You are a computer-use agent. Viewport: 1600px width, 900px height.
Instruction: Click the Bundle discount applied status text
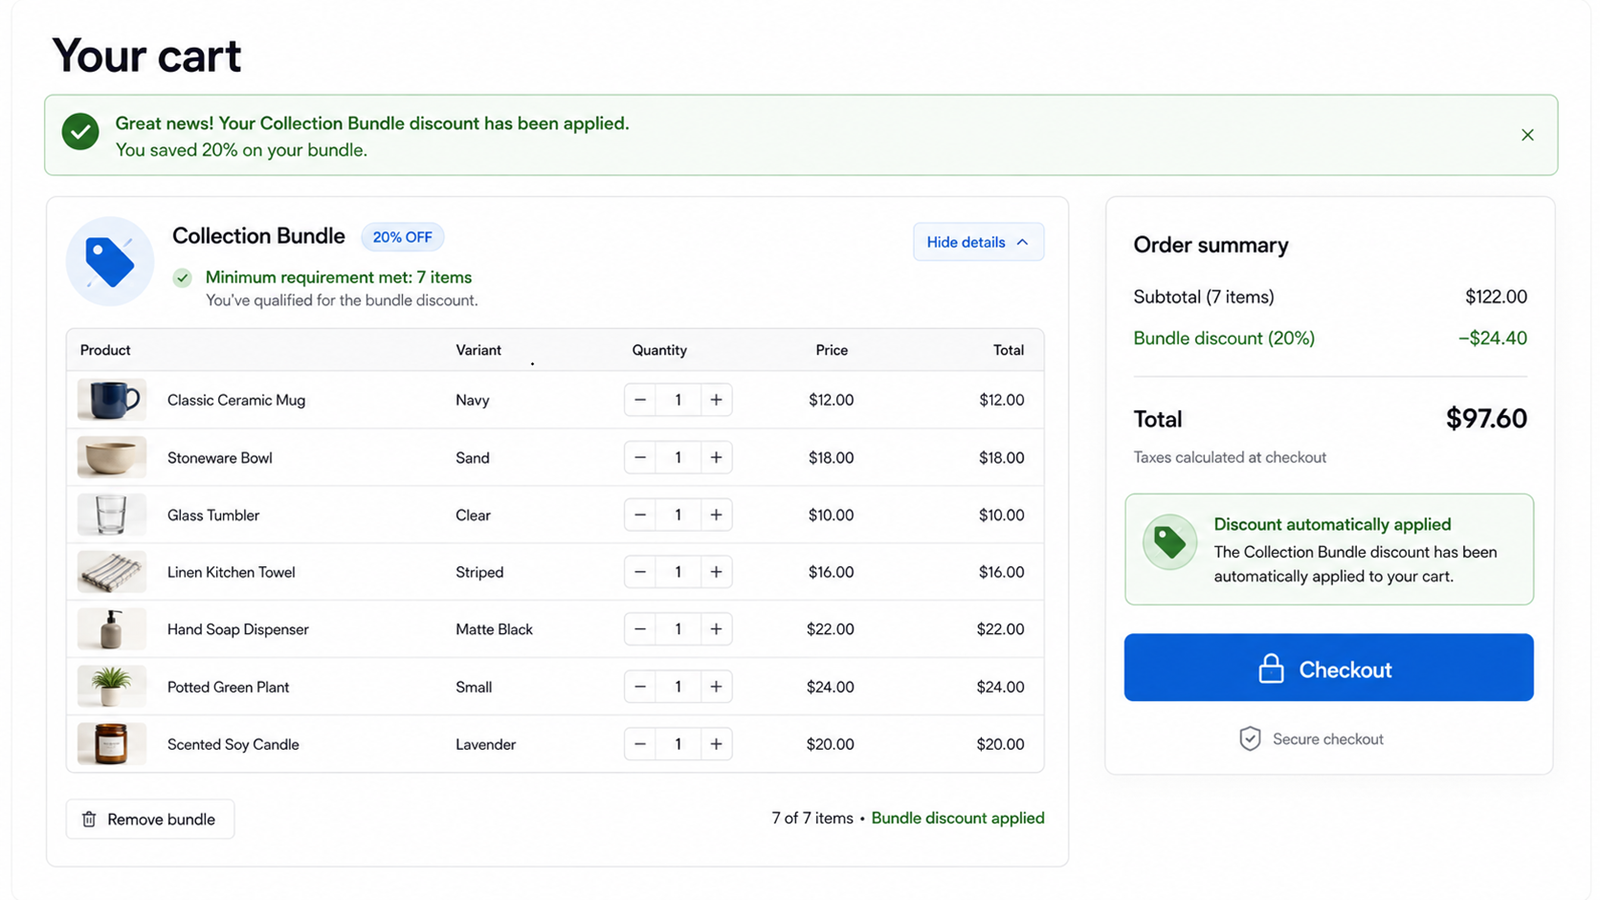pyautogui.click(x=958, y=818)
